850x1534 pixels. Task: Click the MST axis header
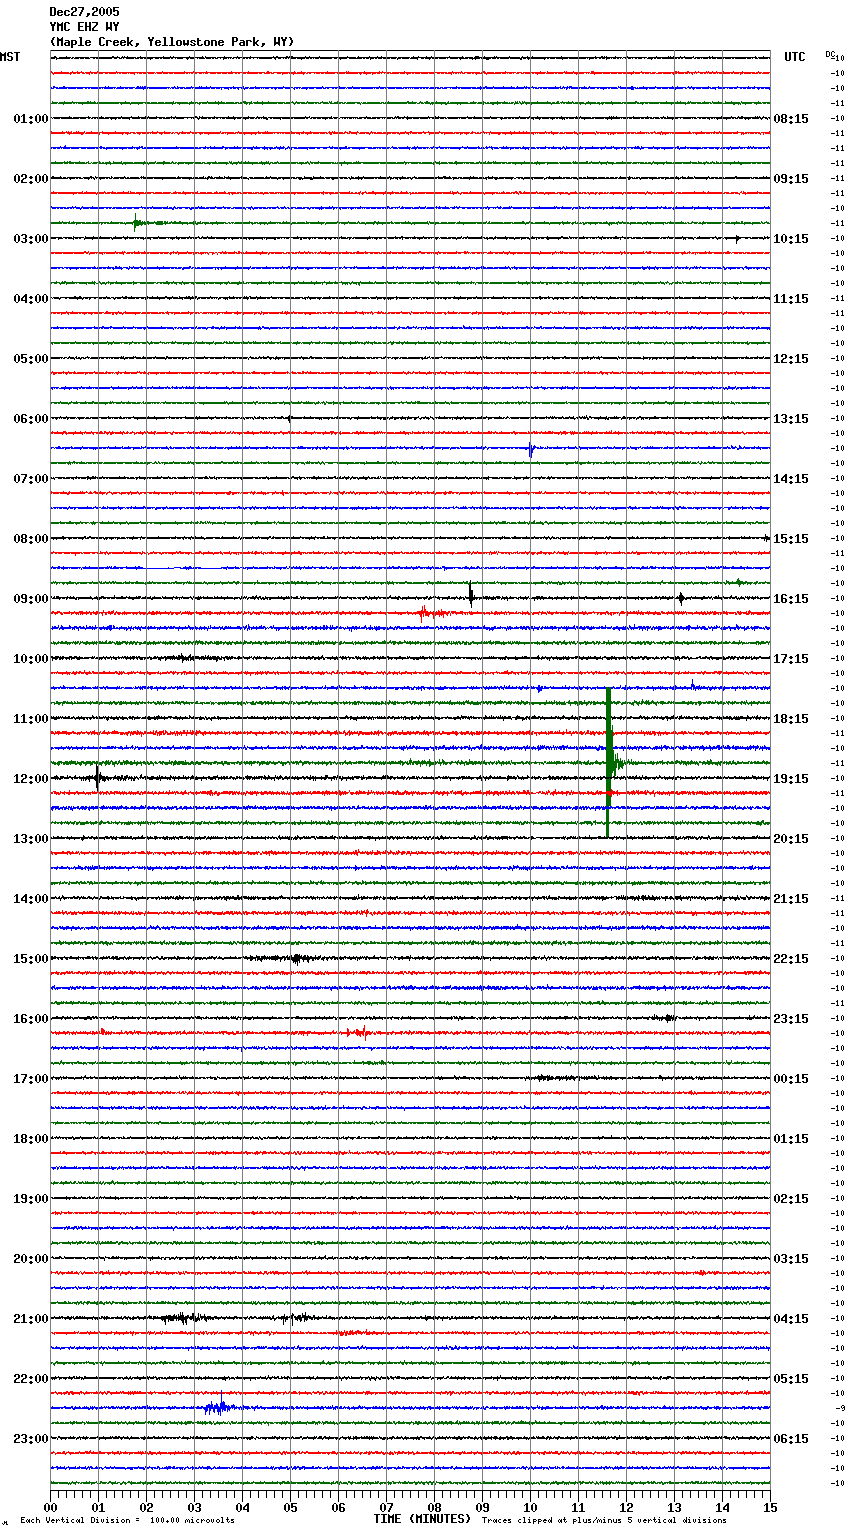point(10,57)
